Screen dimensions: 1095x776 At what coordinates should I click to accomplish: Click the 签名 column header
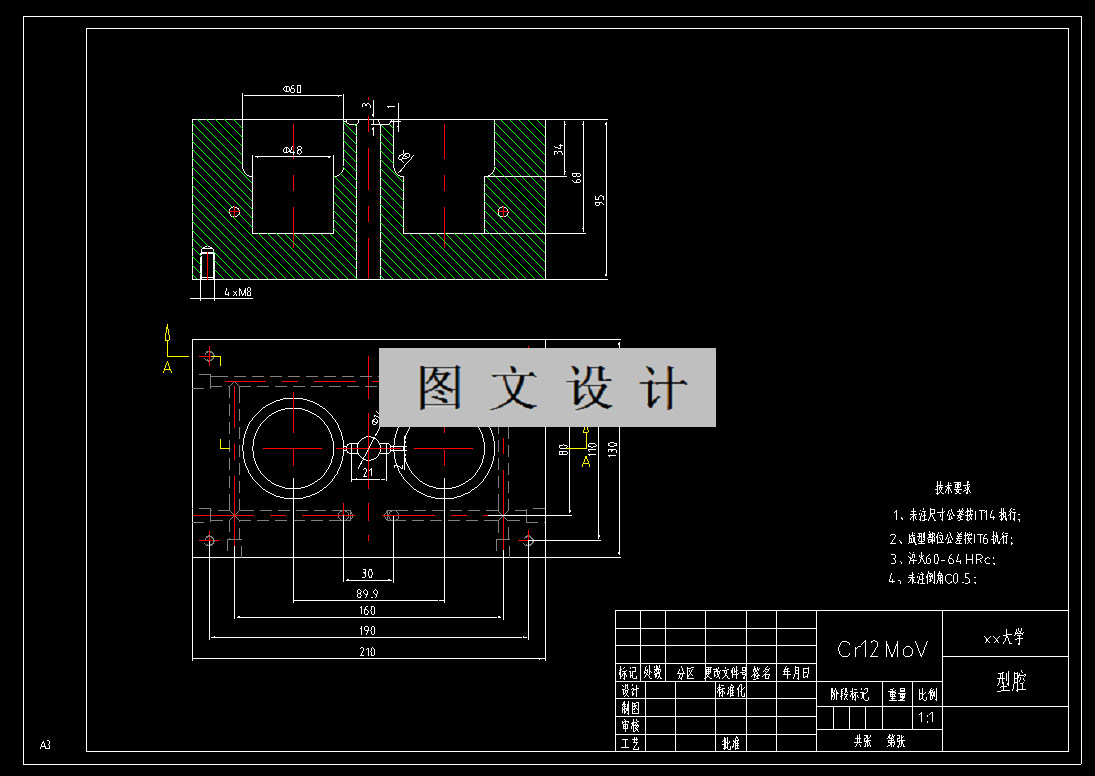[x=762, y=673]
